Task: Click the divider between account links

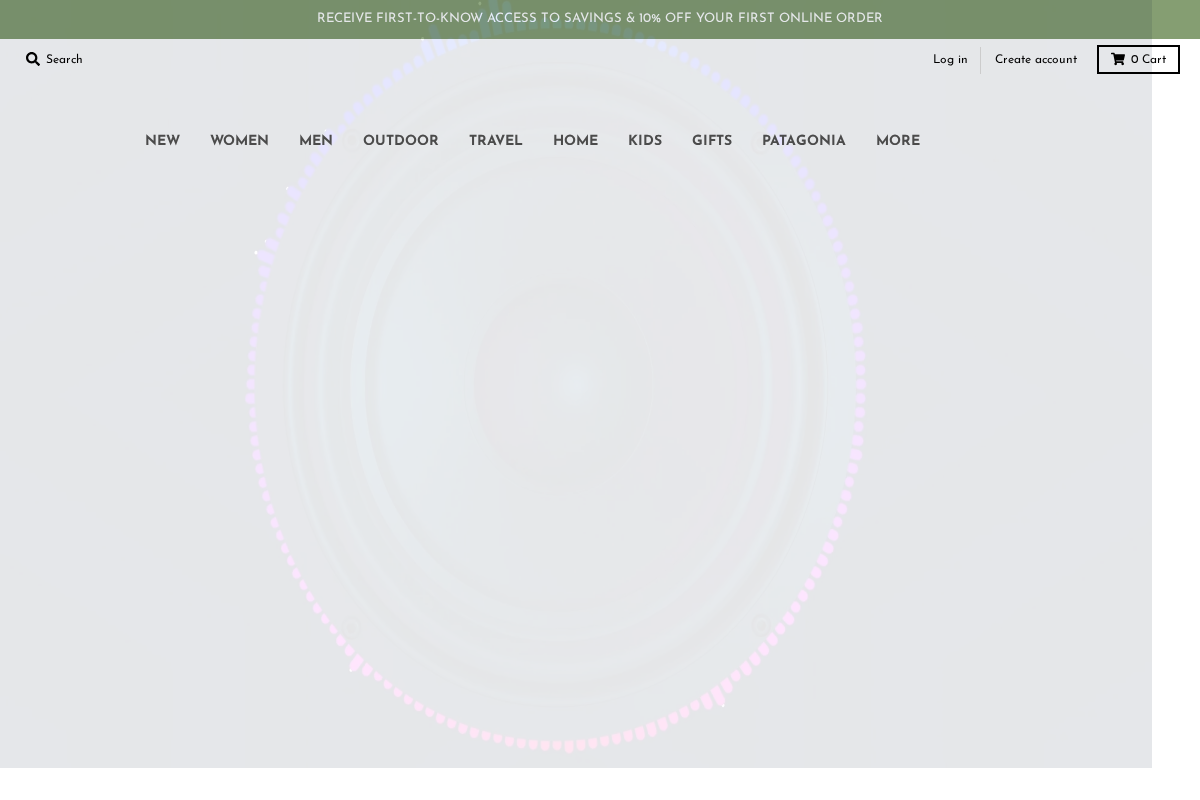Action: click(980, 59)
